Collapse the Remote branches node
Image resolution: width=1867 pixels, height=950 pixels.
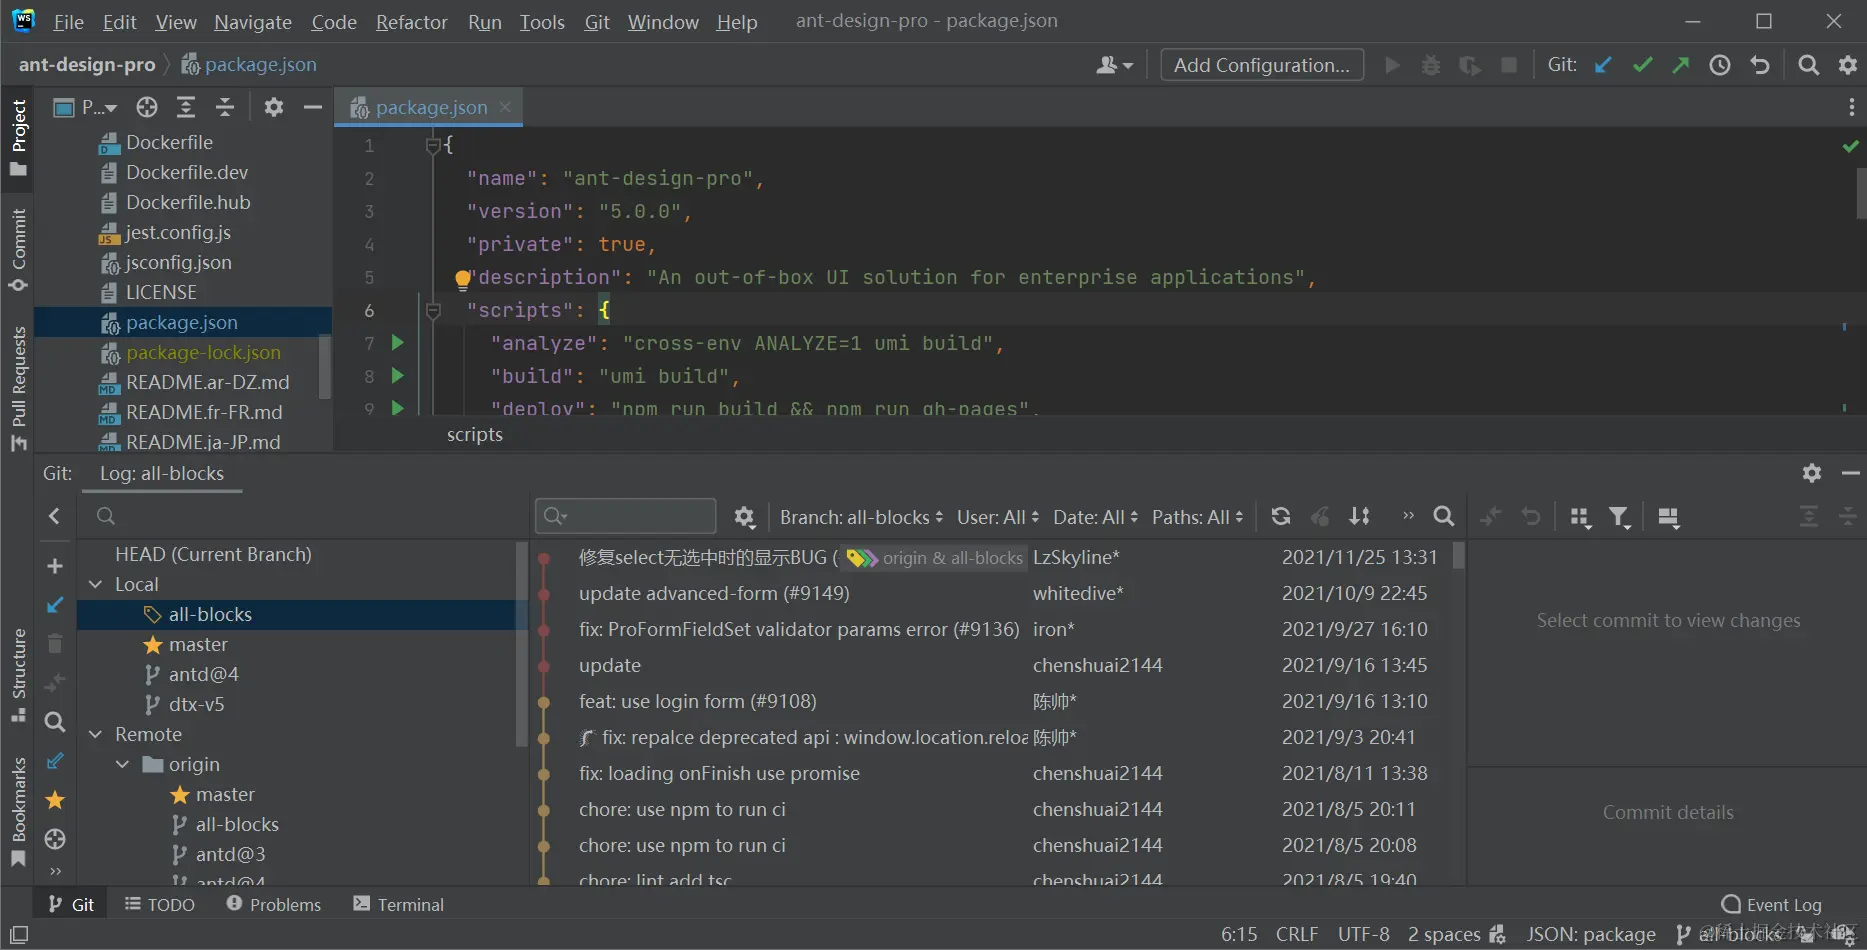(x=96, y=735)
